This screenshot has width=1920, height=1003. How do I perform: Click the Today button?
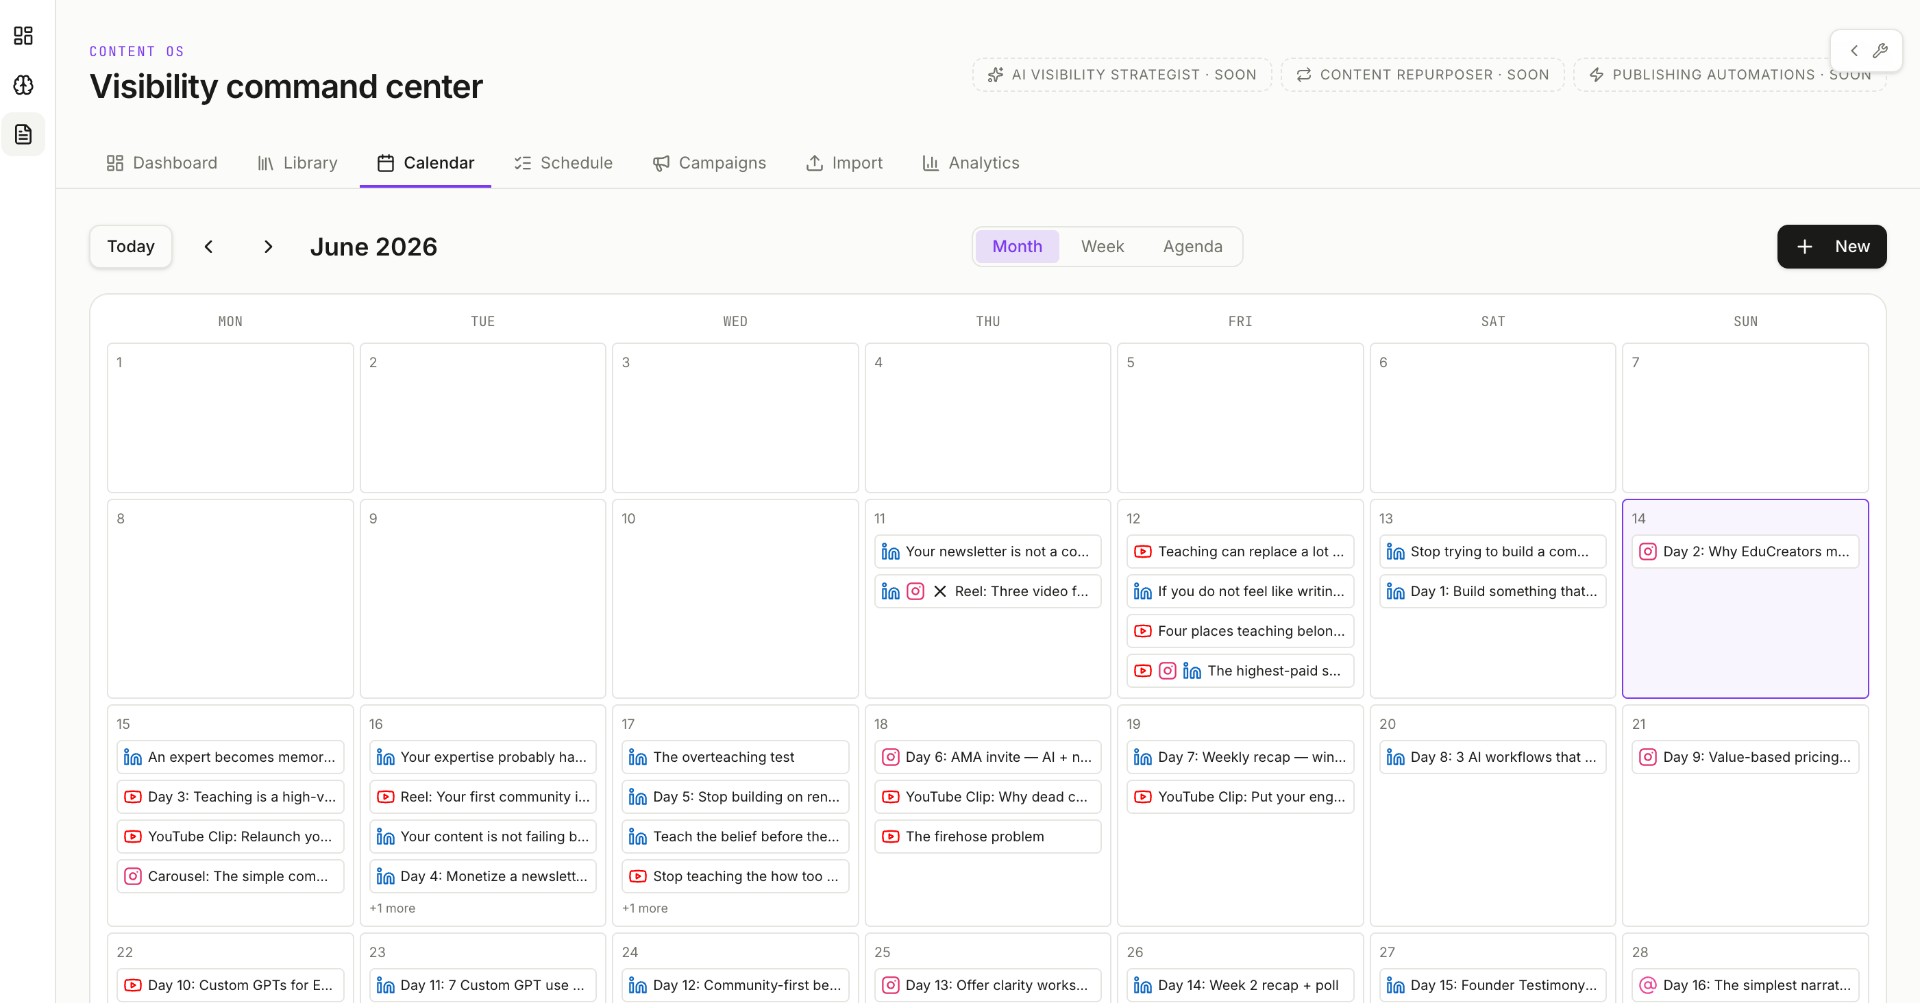click(x=131, y=247)
